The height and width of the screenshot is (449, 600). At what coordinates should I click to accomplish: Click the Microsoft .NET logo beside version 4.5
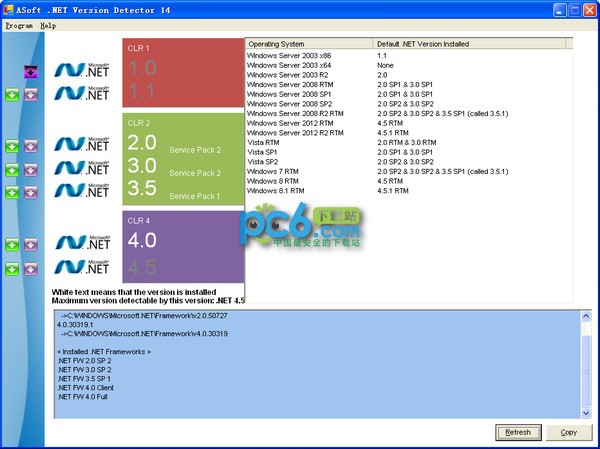click(82, 267)
